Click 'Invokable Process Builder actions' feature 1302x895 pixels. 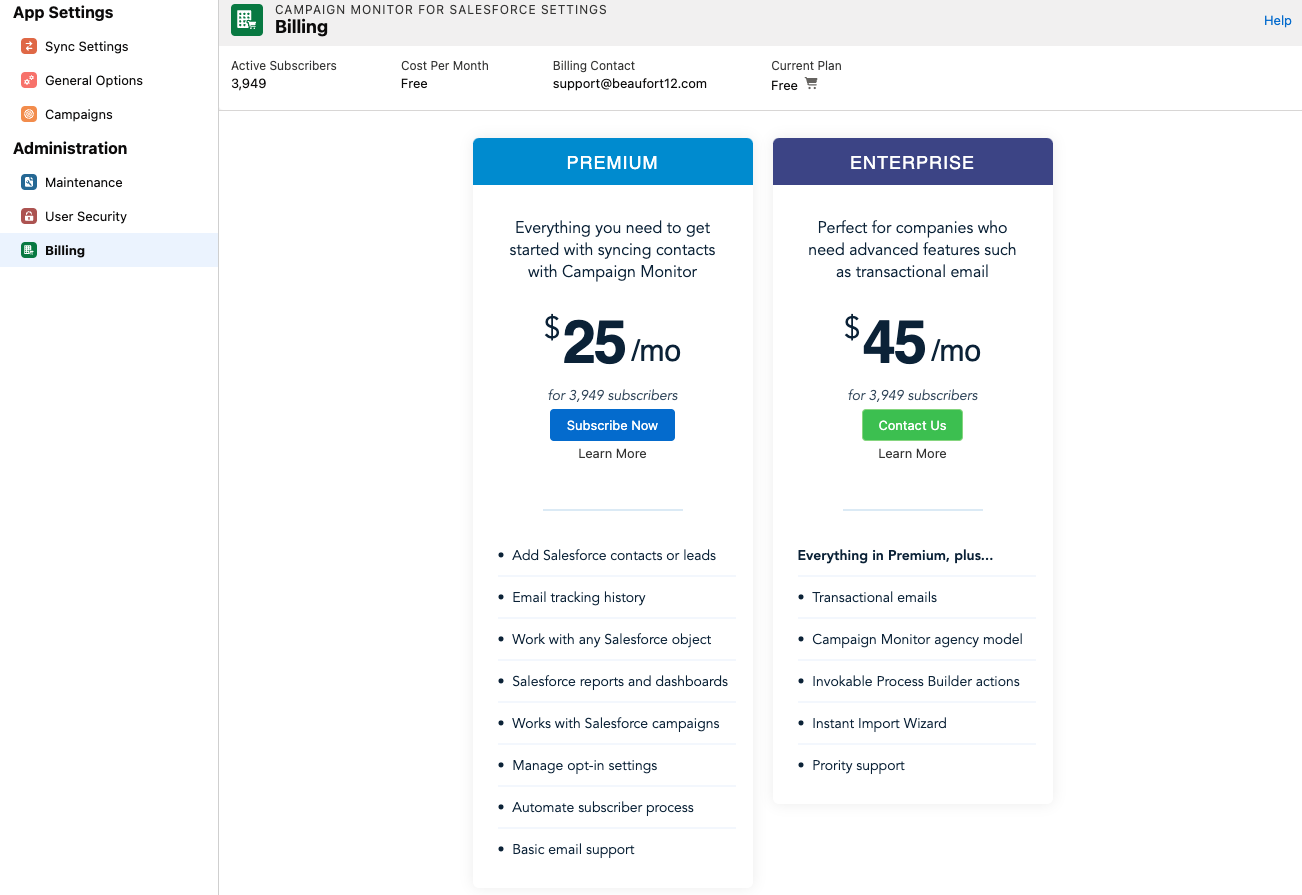click(x=916, y=681)
